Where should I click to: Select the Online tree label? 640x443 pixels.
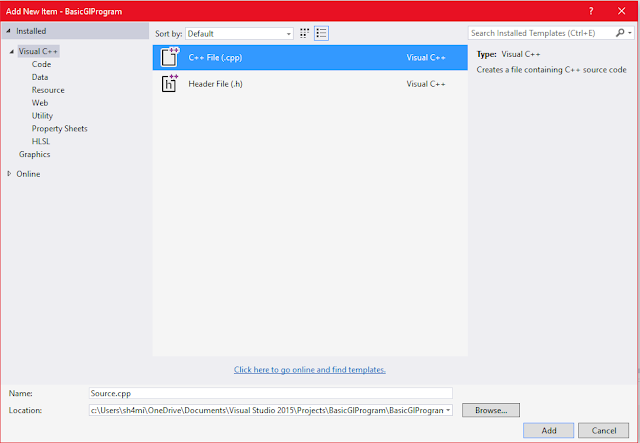(x=28, y=174)
